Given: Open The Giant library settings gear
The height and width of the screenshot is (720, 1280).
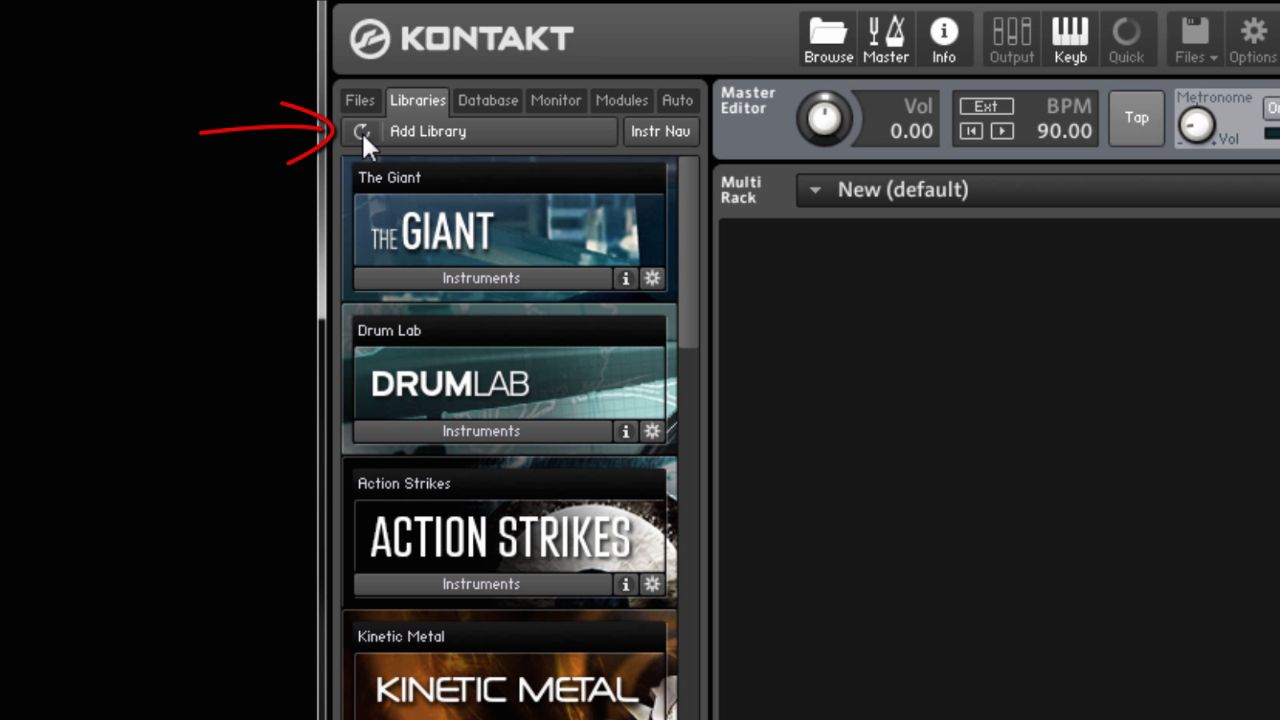Looking at the screenshot, I should tap(652, 279).
